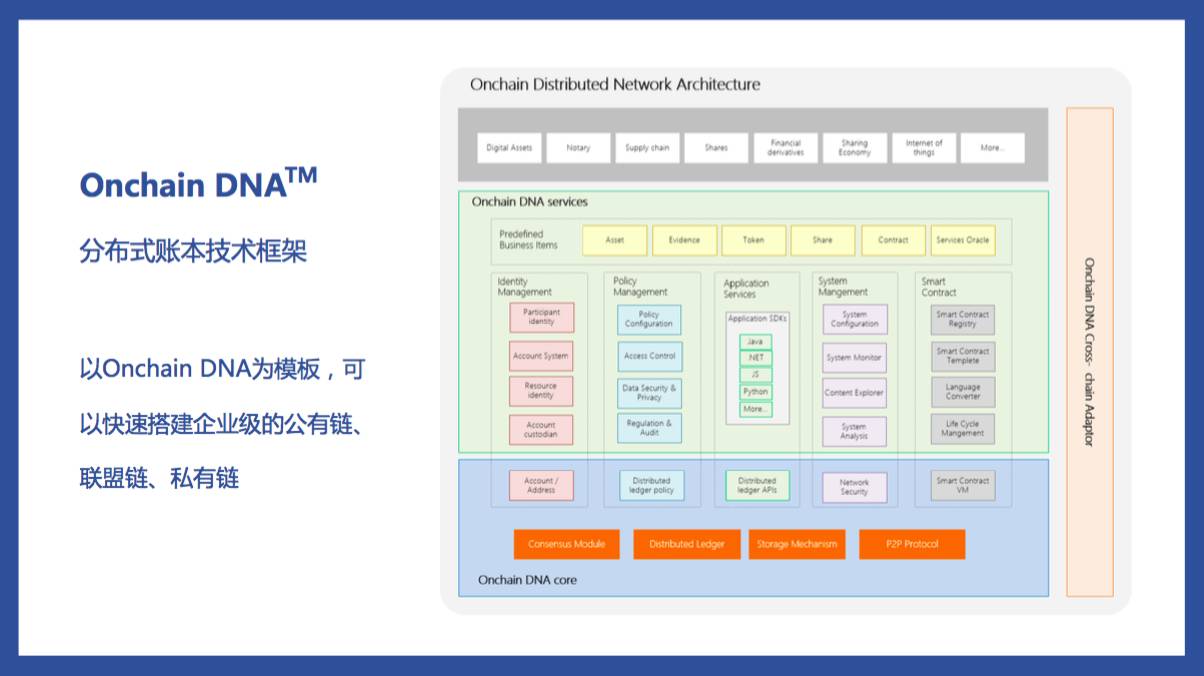
Task: Click the 'System Analysis' box
Action: (855, 431)
